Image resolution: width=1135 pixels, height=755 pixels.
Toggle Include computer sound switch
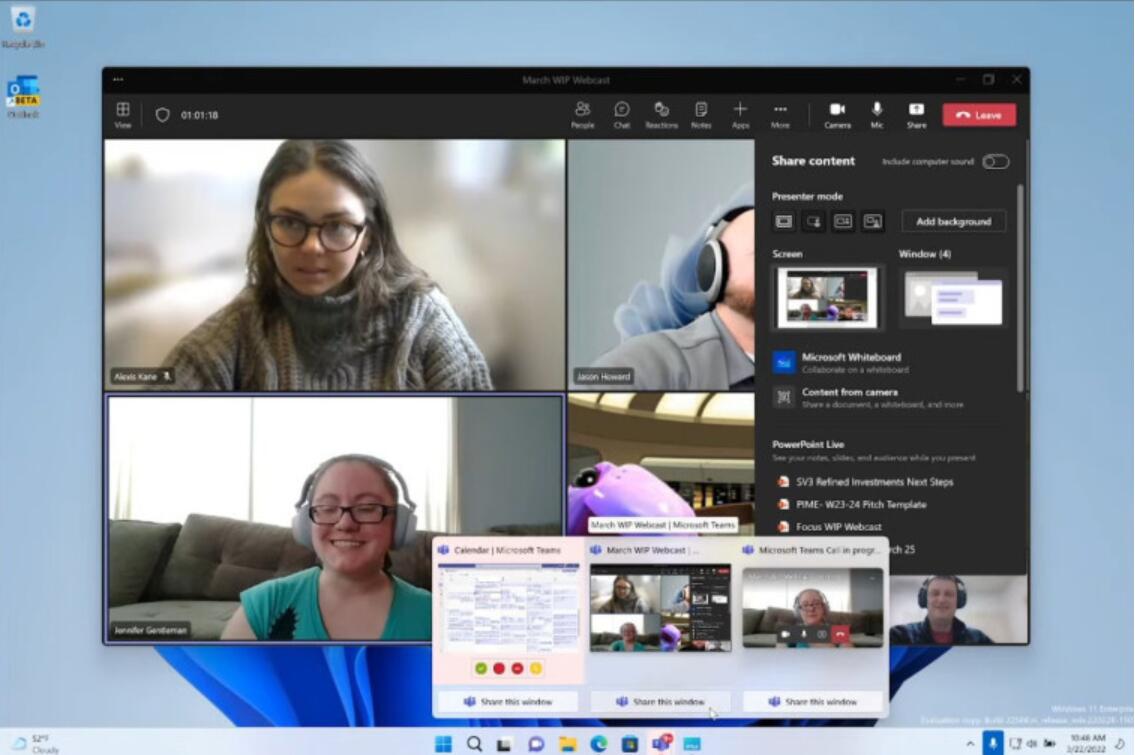[x=995, y=162]
